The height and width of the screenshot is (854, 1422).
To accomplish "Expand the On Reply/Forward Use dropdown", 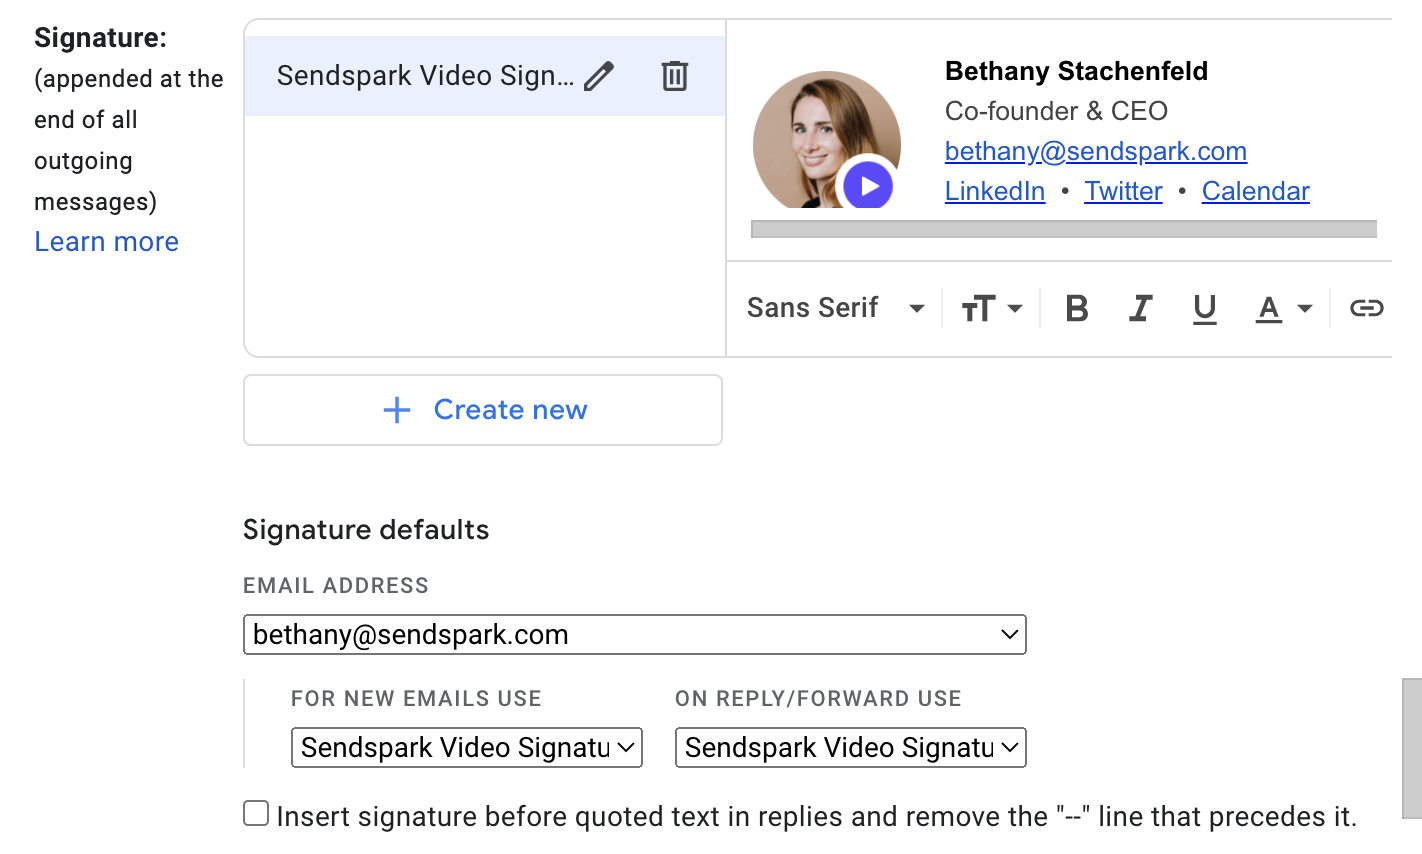I will (851, 748).
